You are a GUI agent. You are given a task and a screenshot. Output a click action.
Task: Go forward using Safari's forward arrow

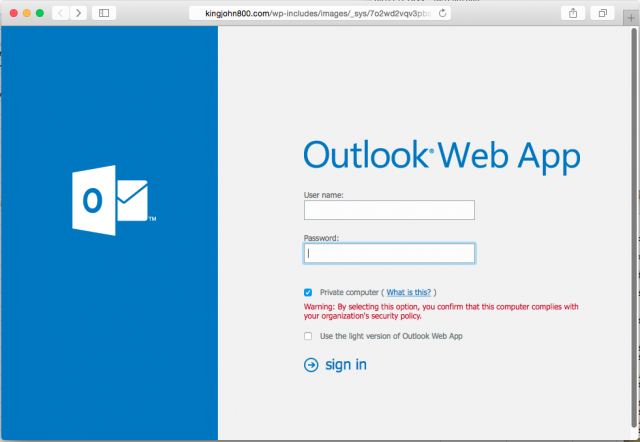coord(78,13)
